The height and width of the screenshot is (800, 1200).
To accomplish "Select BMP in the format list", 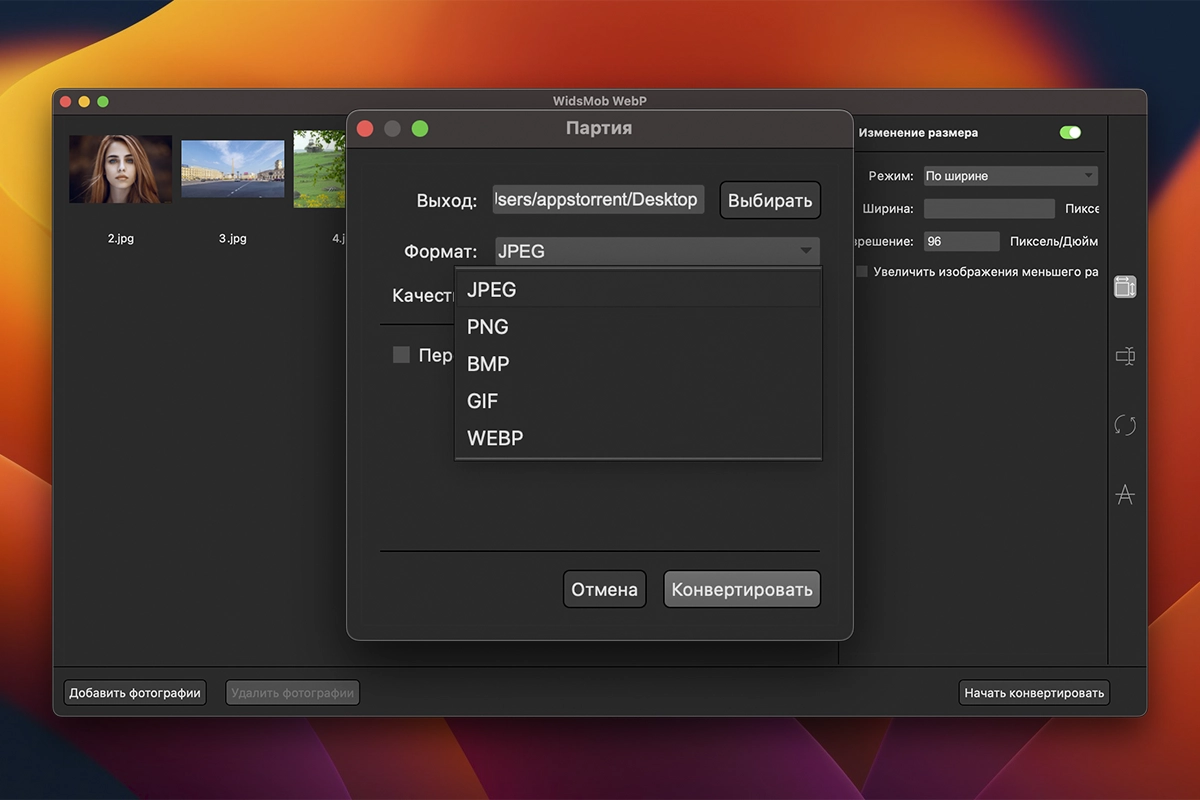I will click(x=488, y=364).
